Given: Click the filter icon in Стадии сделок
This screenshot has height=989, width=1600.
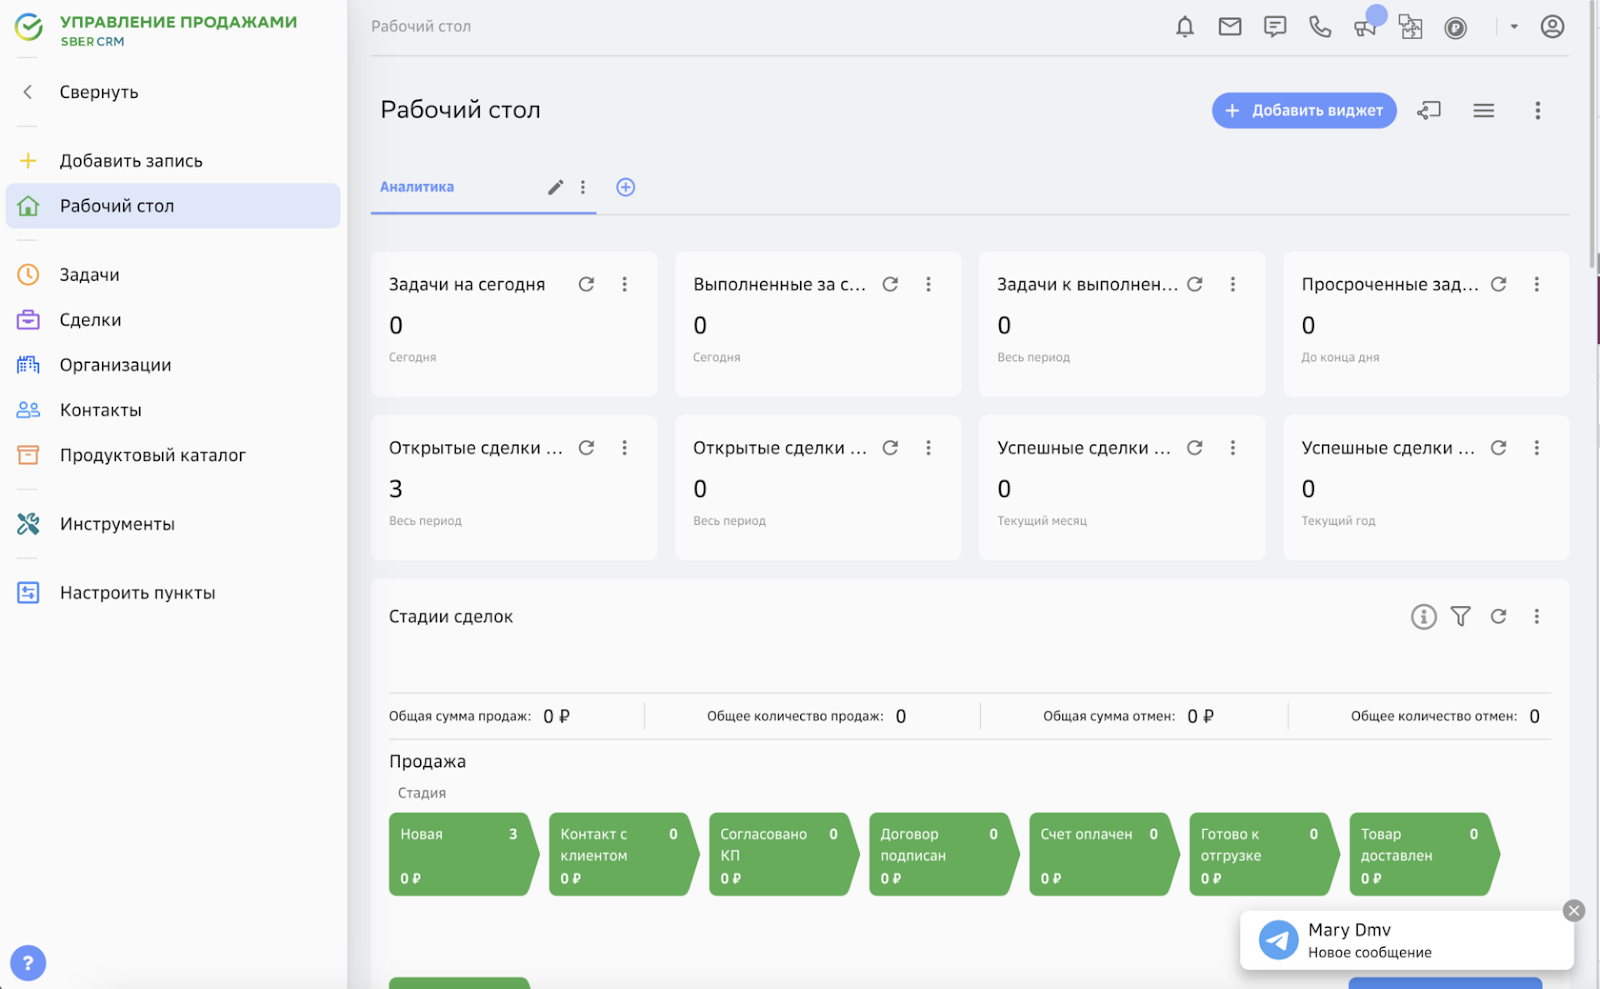Looking at the screenshot, I should tap(1460, 617).
